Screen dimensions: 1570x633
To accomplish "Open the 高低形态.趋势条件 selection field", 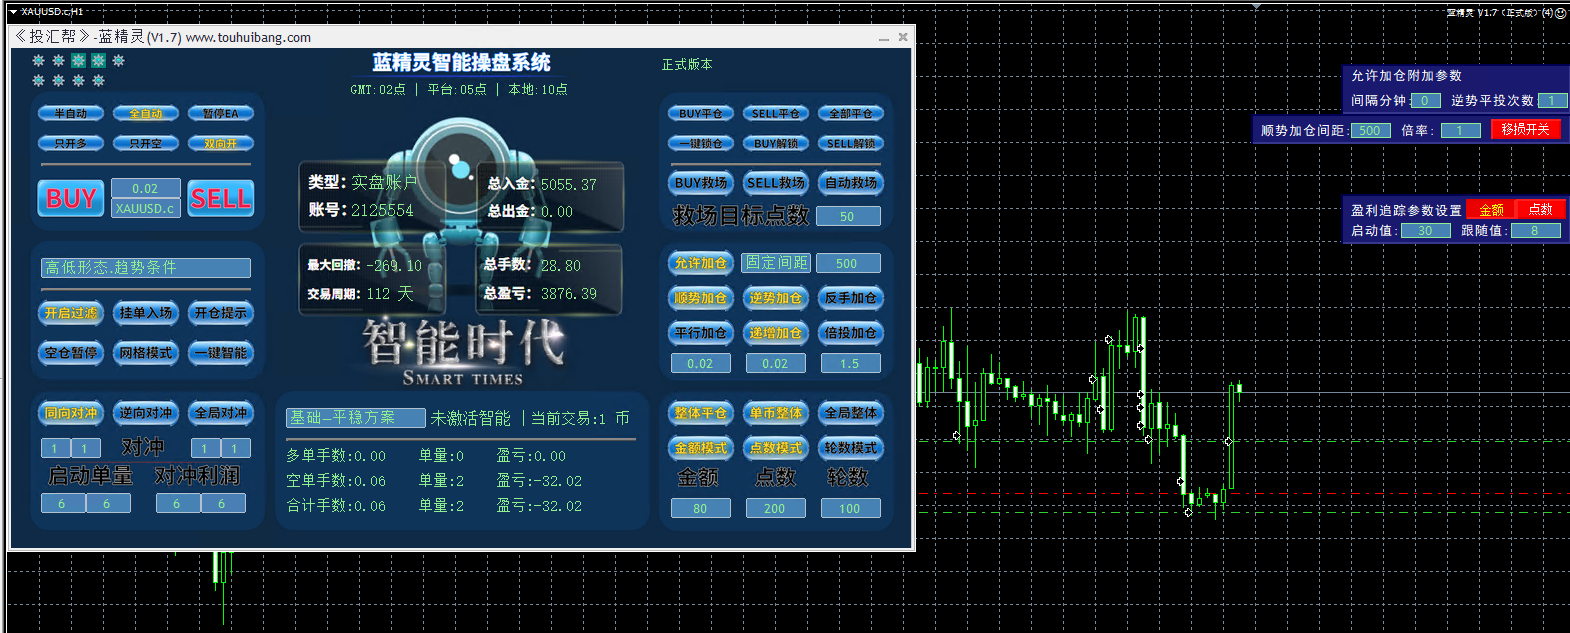I will [146, 268].
